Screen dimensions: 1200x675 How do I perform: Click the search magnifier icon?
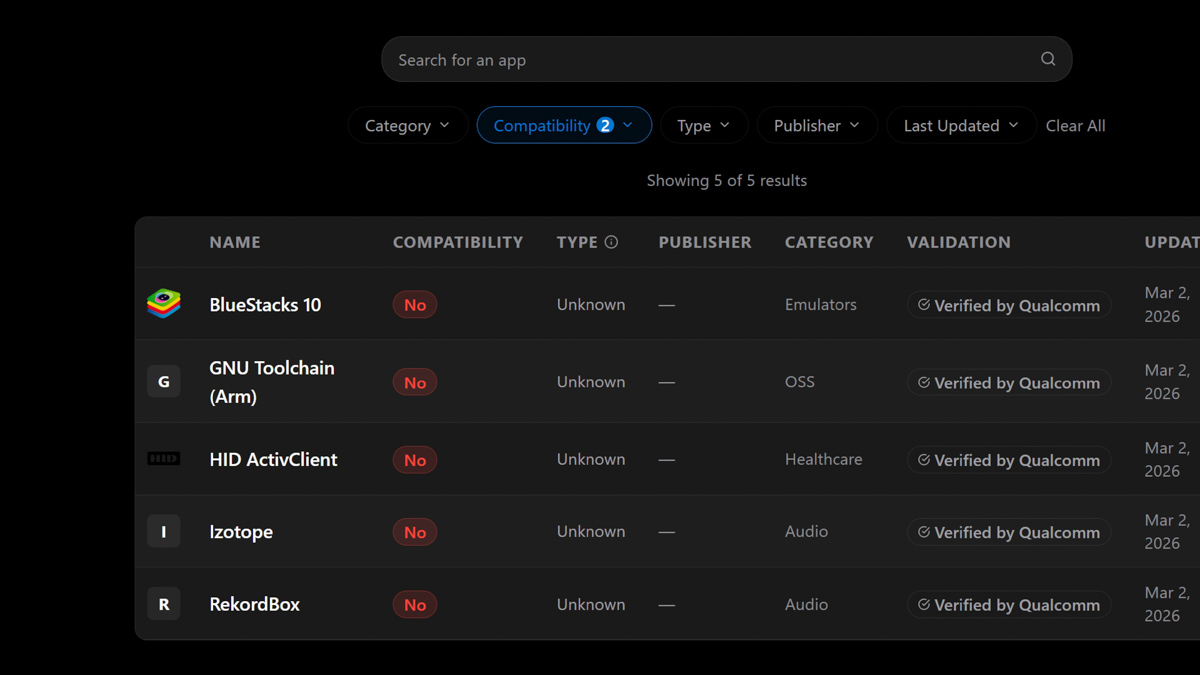(1048, 60)
